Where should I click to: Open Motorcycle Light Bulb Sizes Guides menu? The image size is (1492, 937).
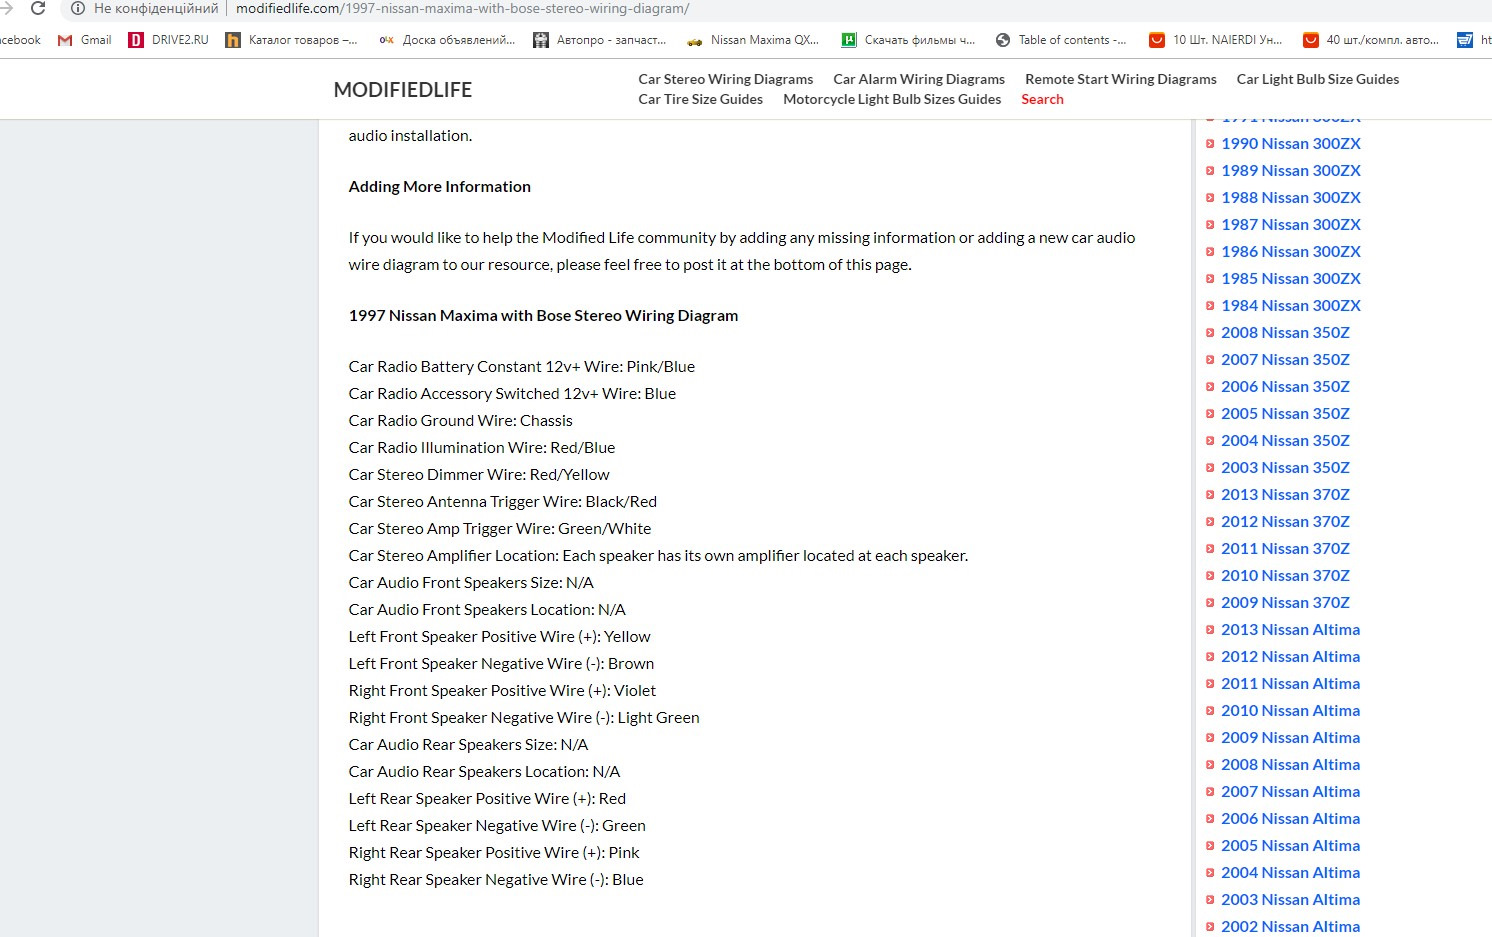tap(892, 99)
